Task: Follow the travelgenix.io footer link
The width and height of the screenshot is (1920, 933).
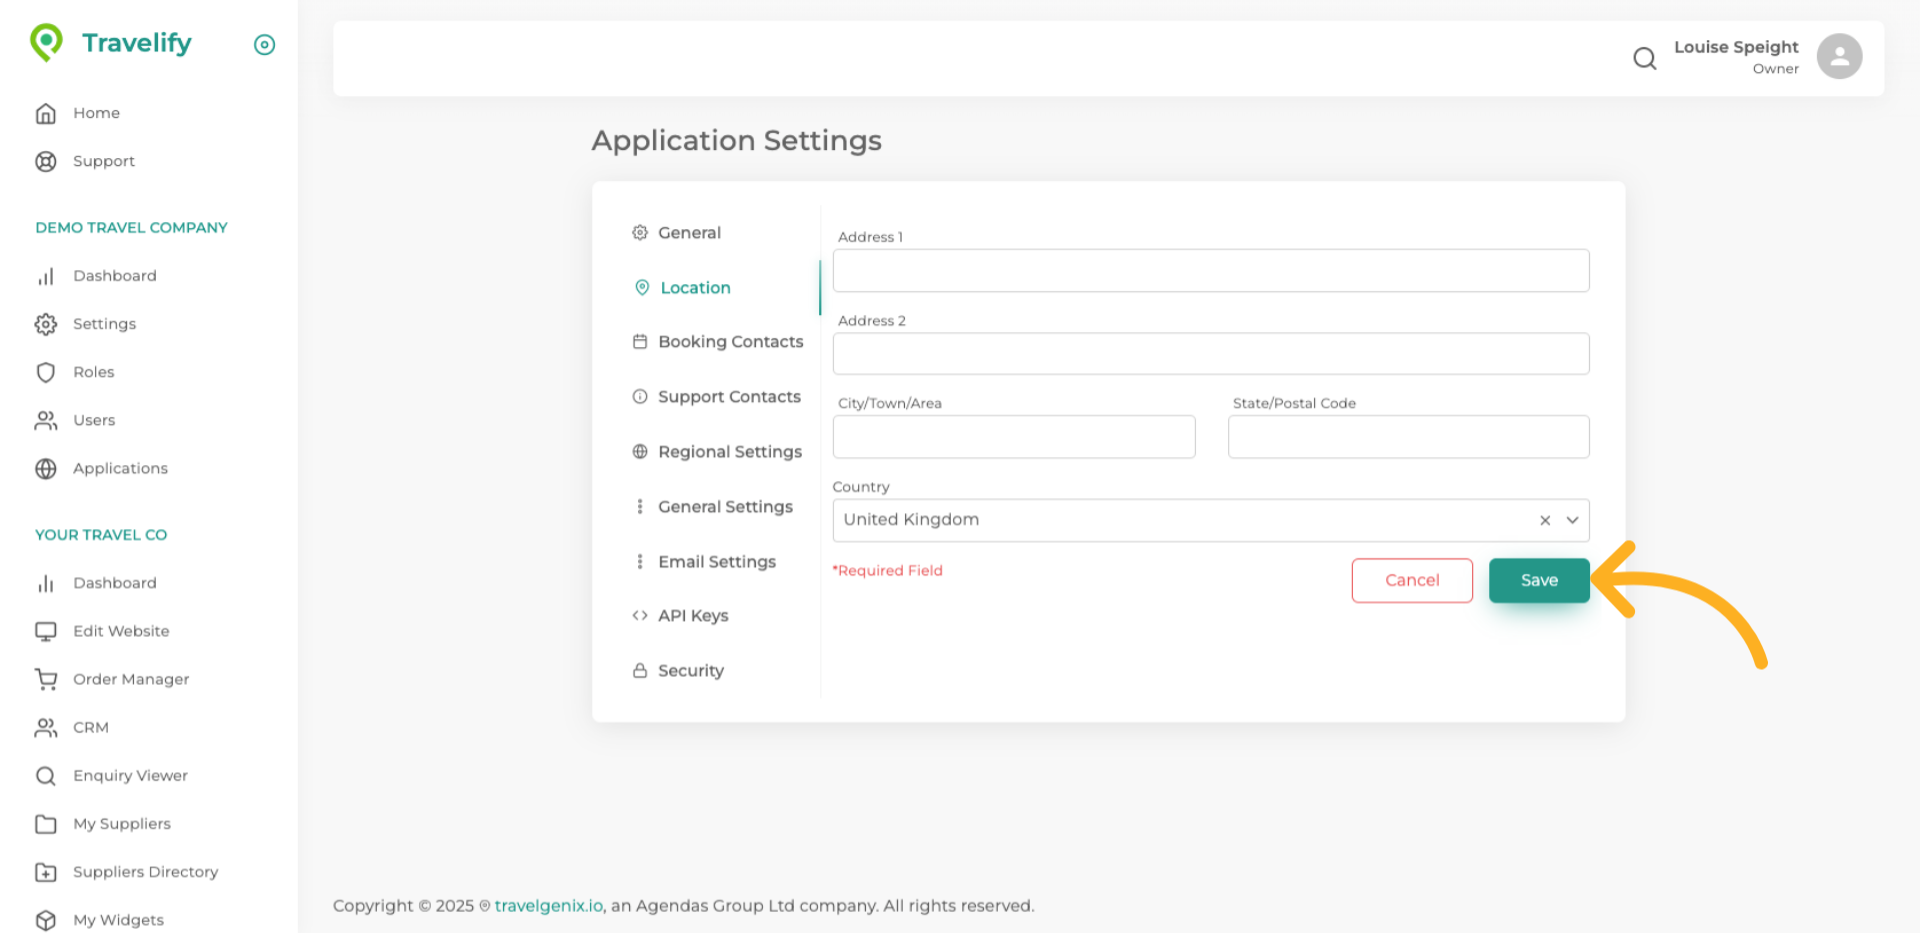Action: tap(548, 906)
